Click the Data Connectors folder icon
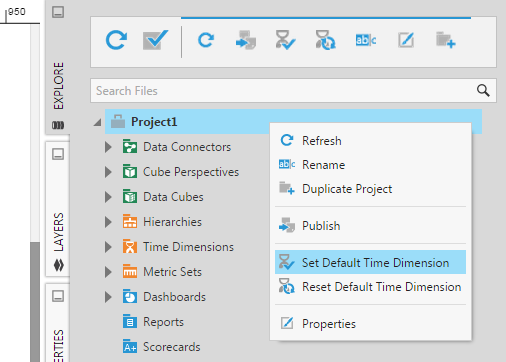This screenshot has width=506, height=362. (130, 146)
